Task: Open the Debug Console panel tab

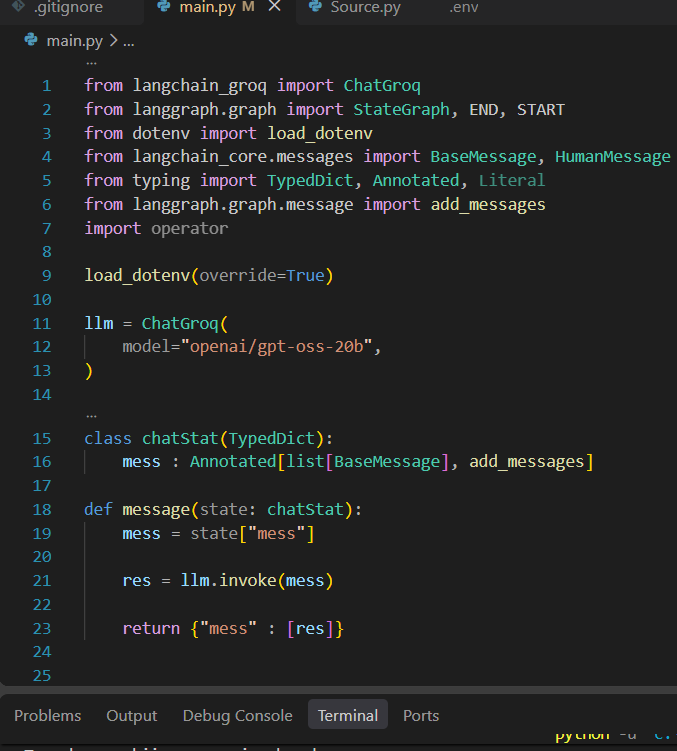Action: click(238, 715)
